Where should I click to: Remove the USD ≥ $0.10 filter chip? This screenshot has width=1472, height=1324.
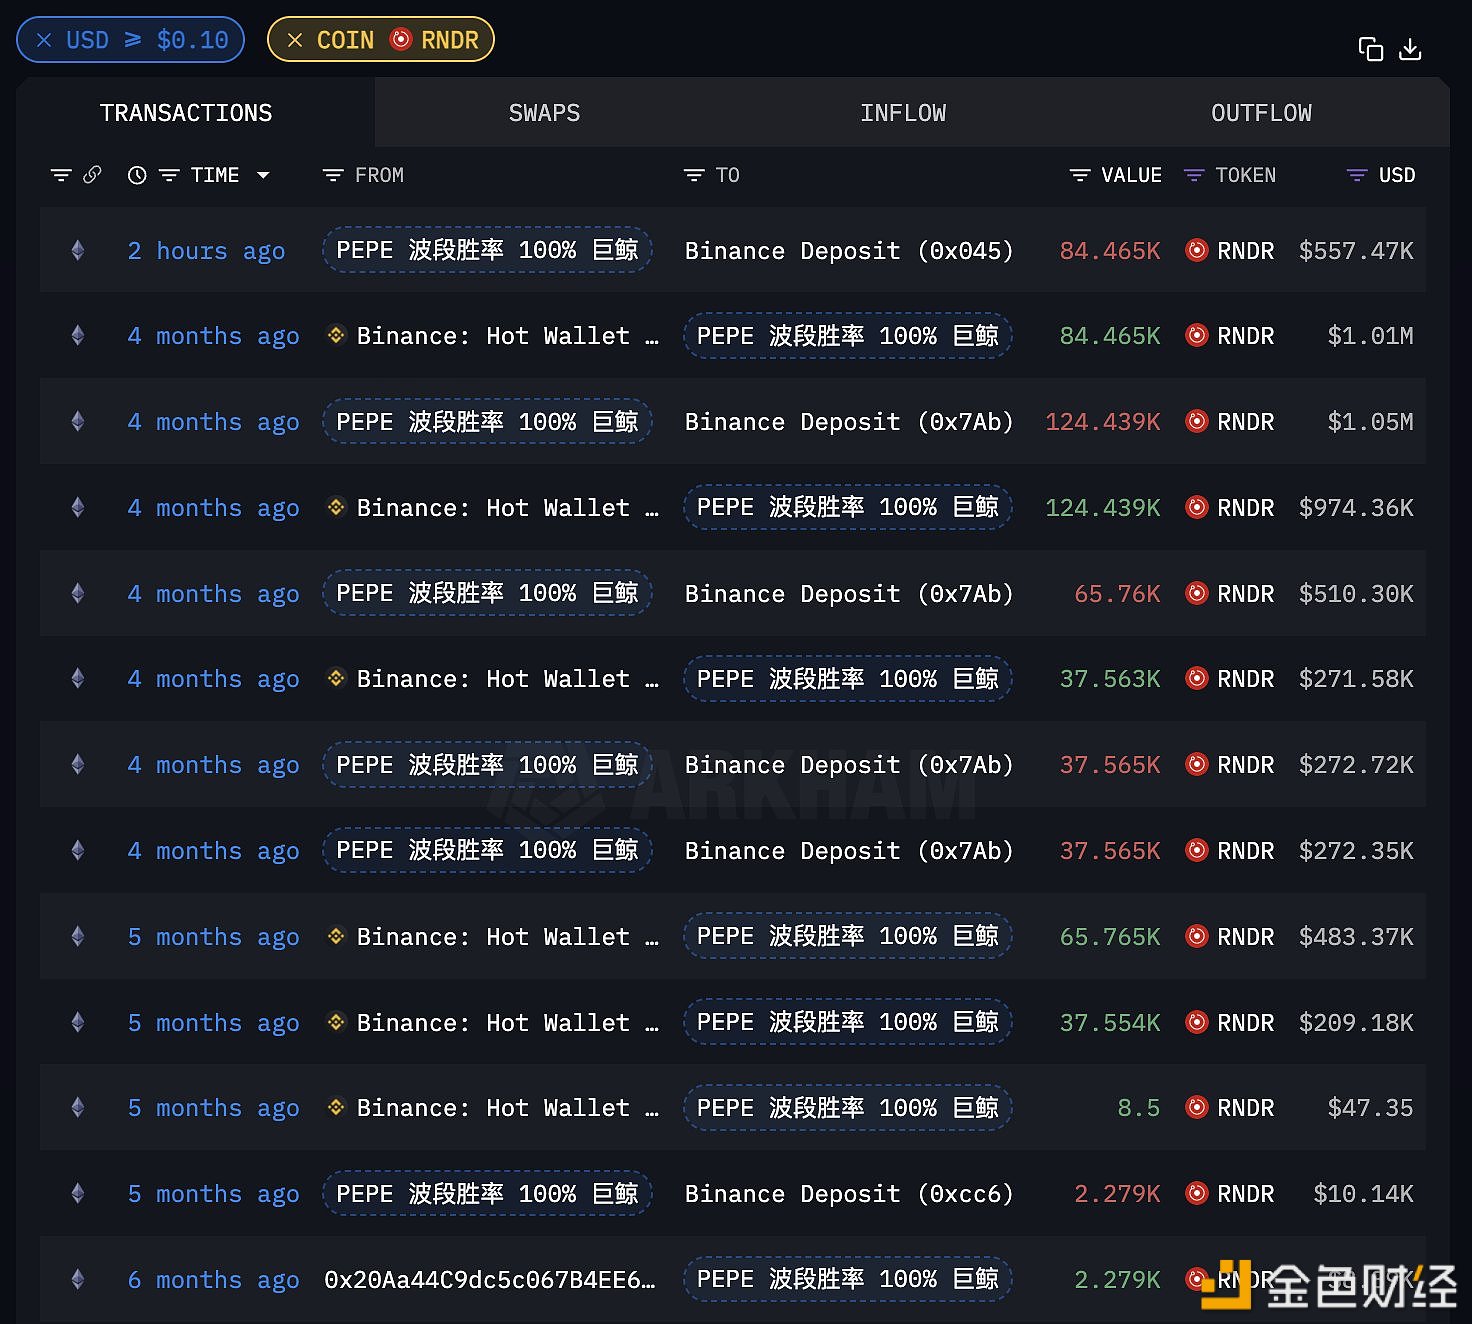tap(44, 40)
